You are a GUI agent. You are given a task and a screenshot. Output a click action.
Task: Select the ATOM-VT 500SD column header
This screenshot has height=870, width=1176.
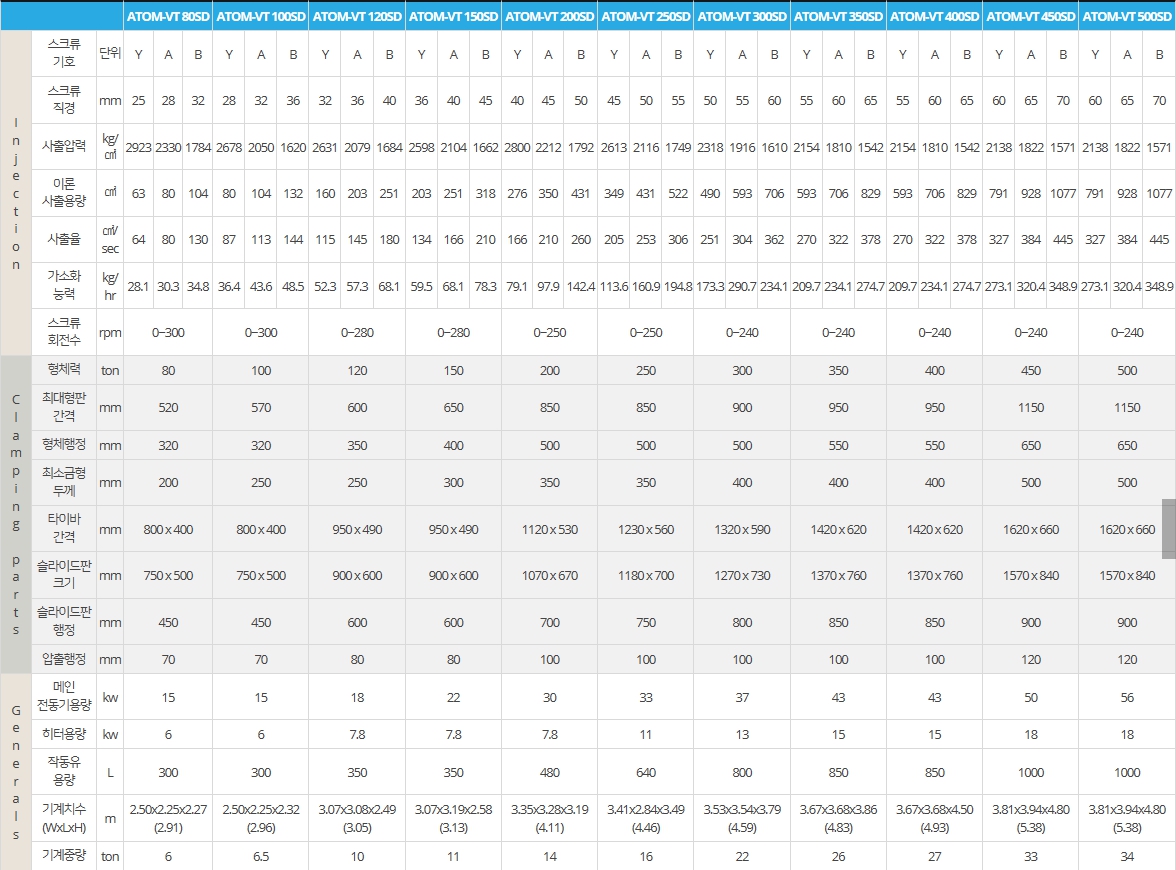[1127, 16]
